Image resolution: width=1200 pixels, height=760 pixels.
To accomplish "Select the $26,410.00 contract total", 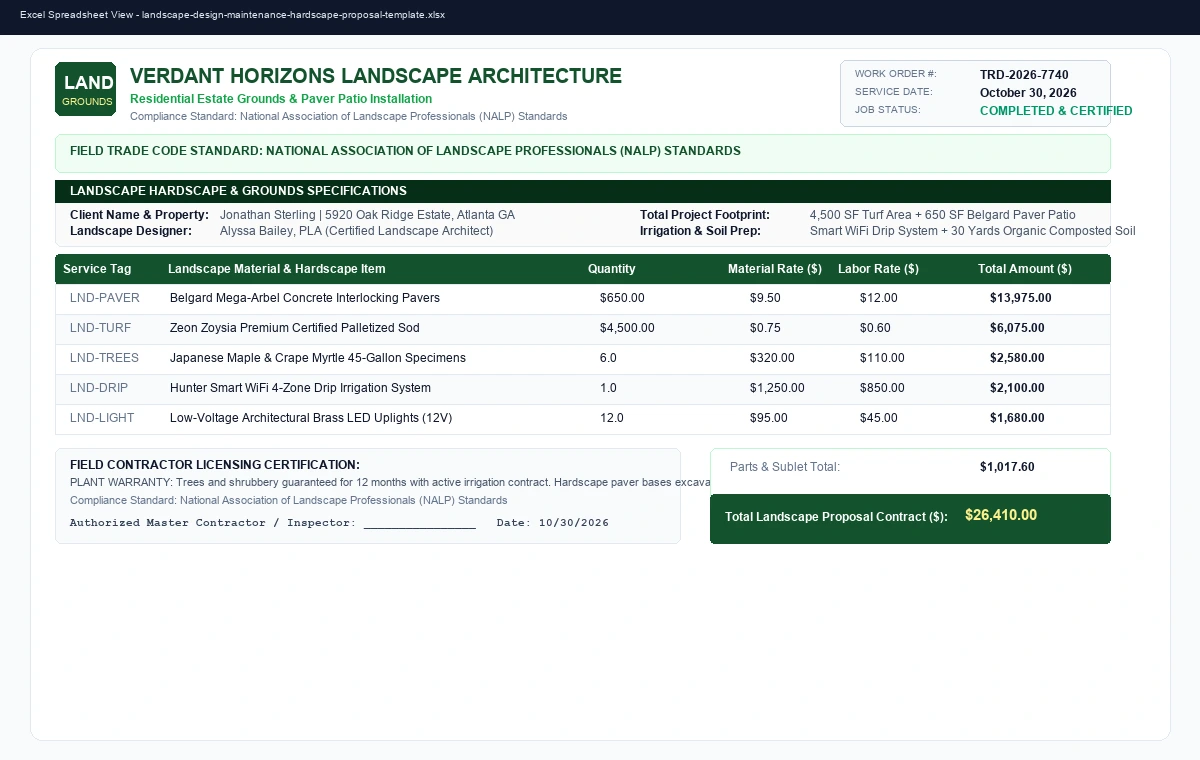I will coord(1001,515).
